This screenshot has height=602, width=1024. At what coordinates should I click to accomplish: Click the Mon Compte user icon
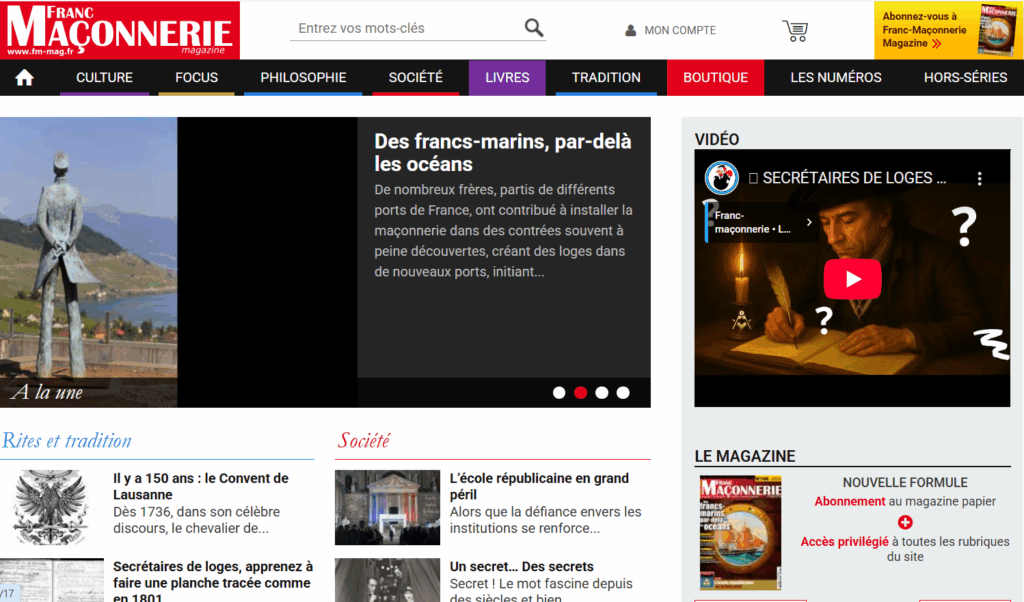click(x=630, y=30)
